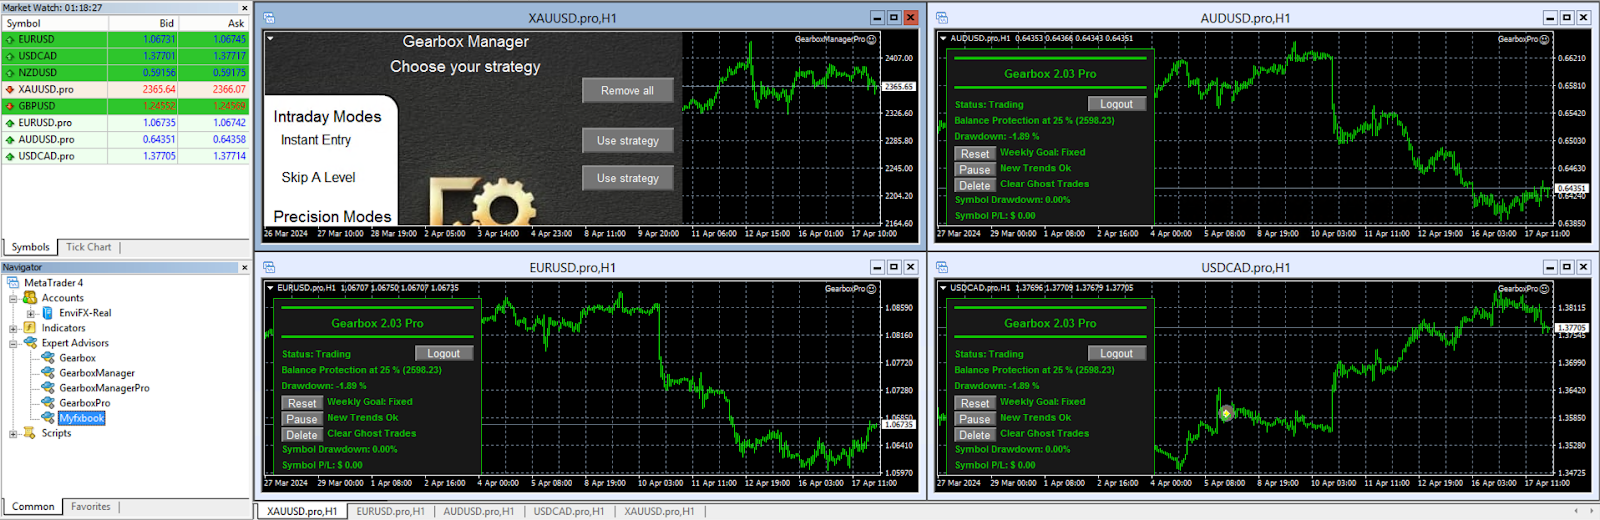Click Pause on the EURUSD chart panel
Viewport: 1600px width, 520px height.
(x=302, y=419)
